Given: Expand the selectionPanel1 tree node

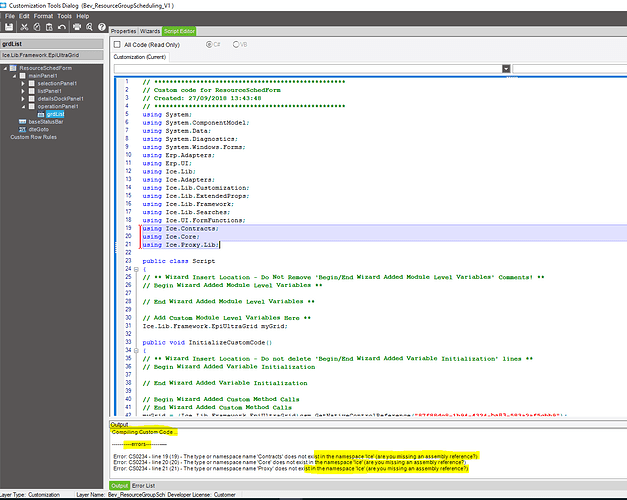Looking at the screenshot, I should 23,84.
